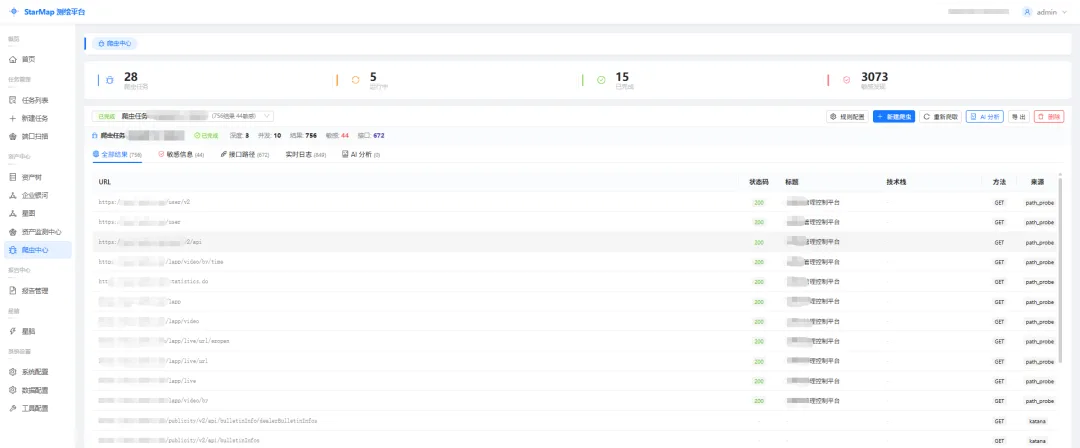The width and height of the screenshot is (1080, 448).
Task: Expand the admin account menu arrow
Action: (x=1064, y=12)
